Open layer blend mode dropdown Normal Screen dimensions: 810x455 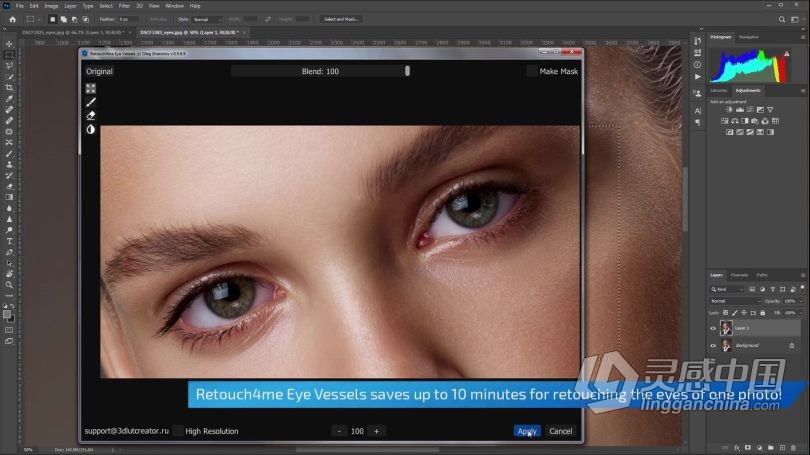[735, 301]
